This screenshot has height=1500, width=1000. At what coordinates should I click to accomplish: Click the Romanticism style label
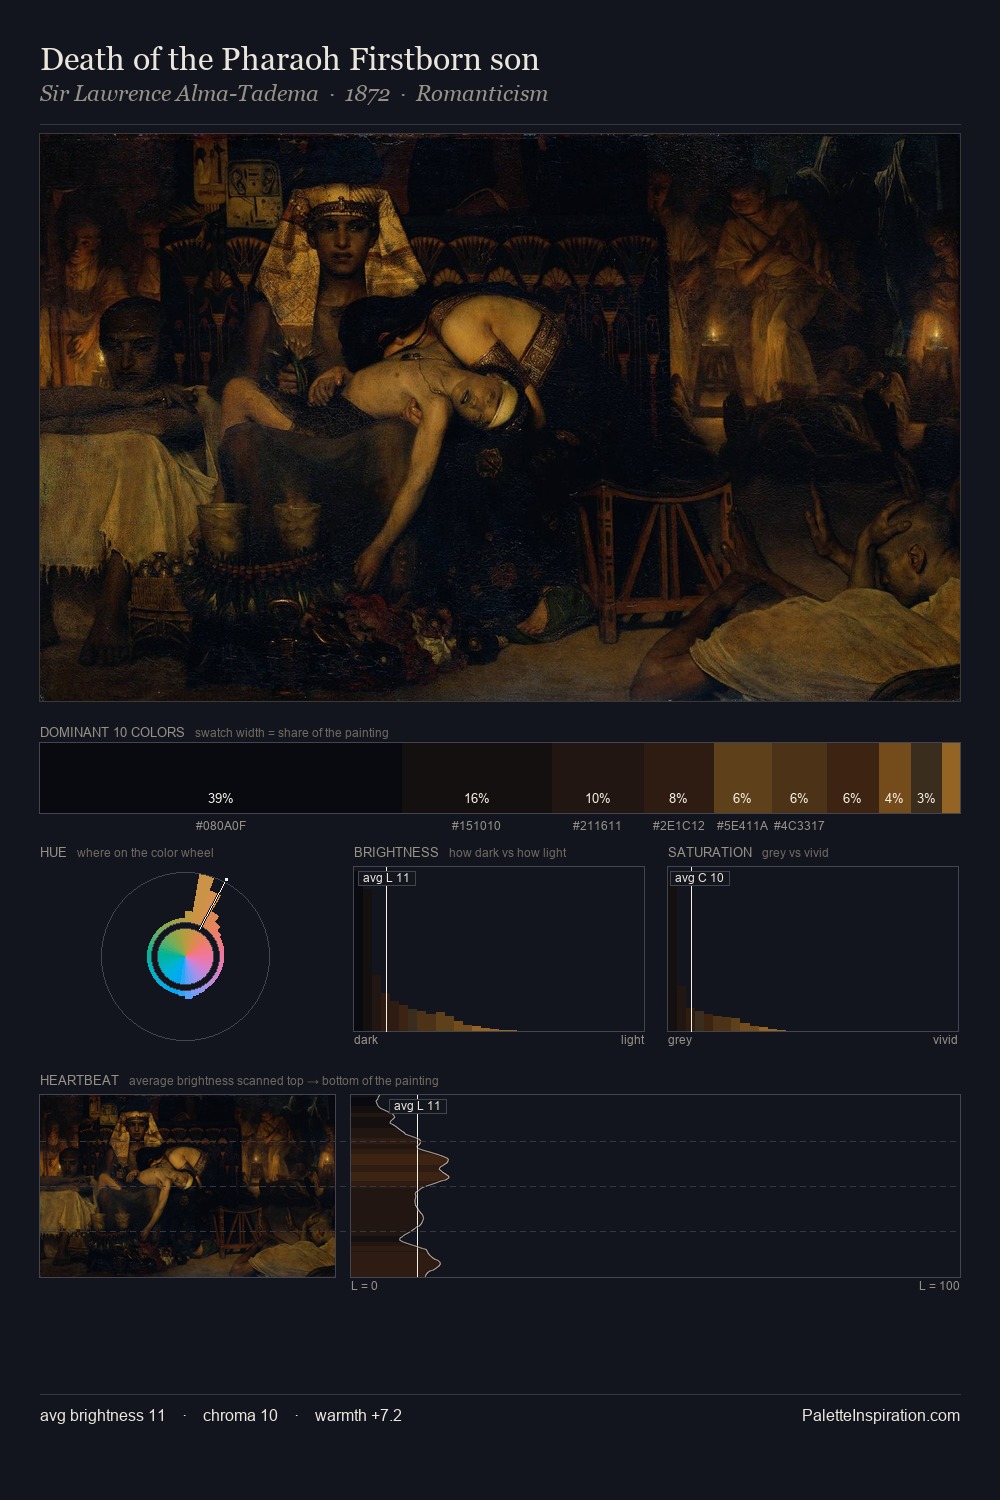pos(482,94)
